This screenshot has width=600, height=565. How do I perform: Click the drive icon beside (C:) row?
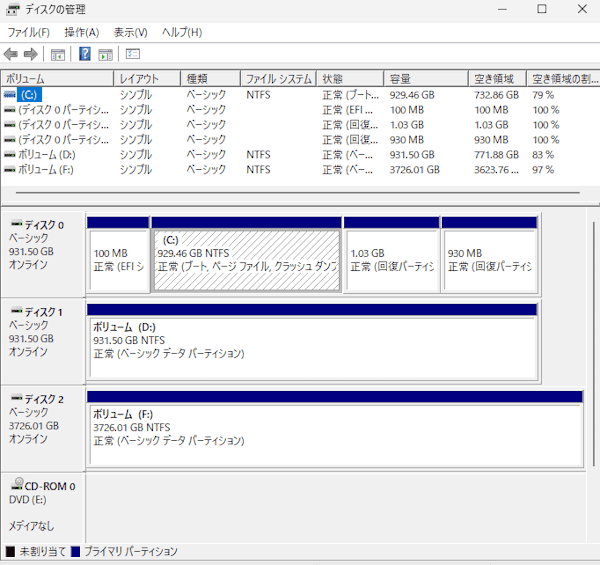pyautogui.click(x=10, y=94)
